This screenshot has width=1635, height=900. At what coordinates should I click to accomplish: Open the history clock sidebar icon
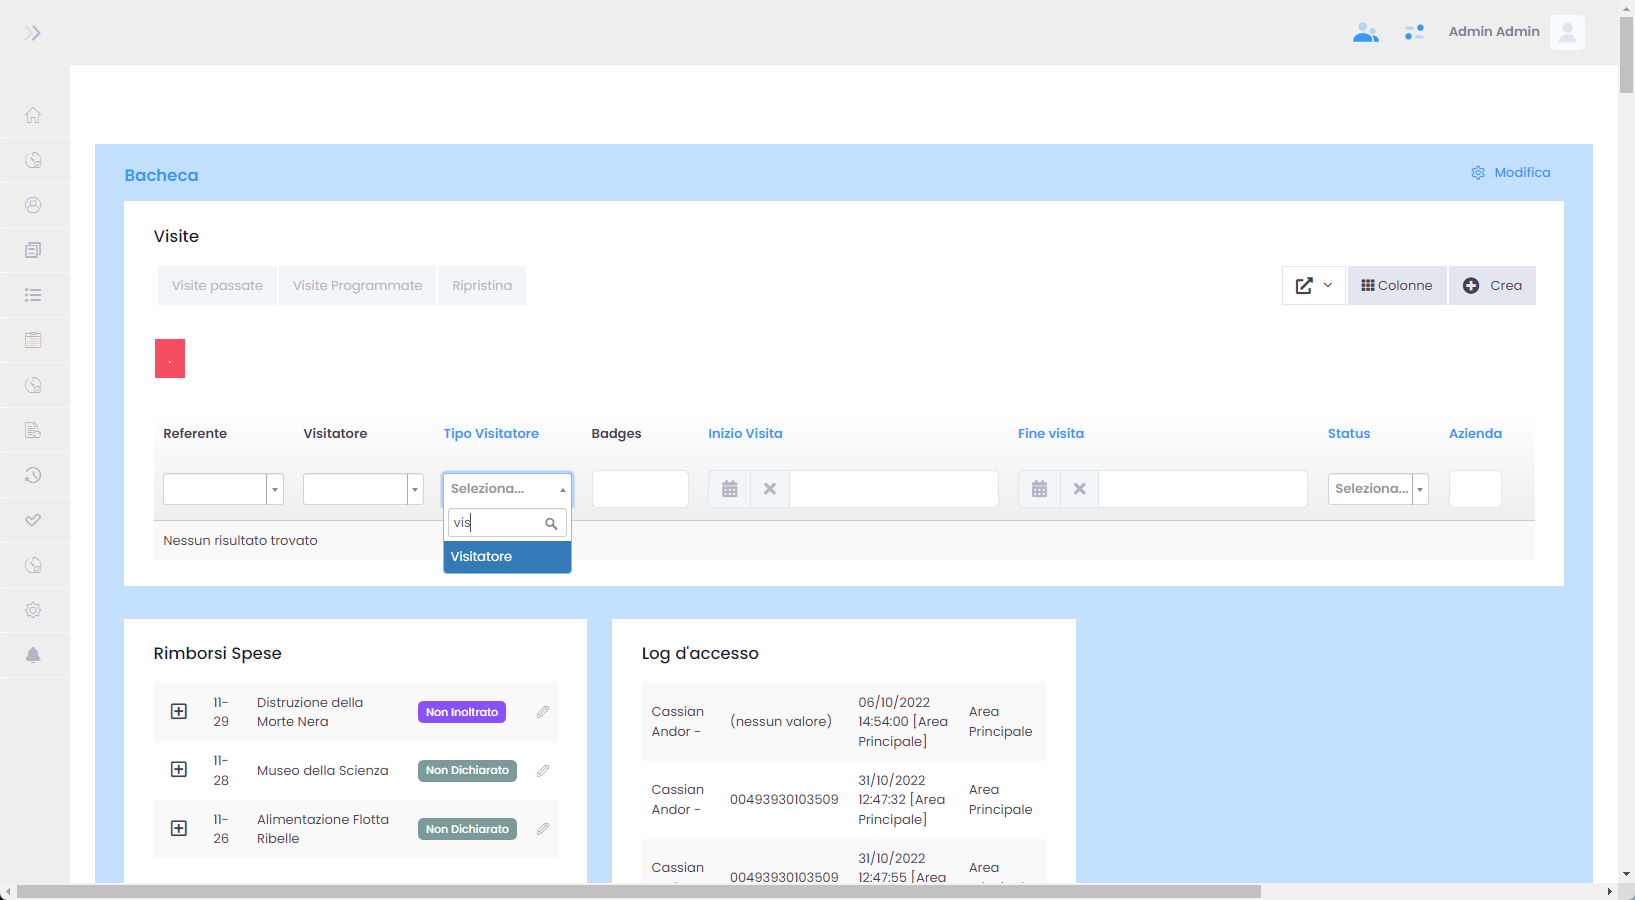(x=33, y=475)
